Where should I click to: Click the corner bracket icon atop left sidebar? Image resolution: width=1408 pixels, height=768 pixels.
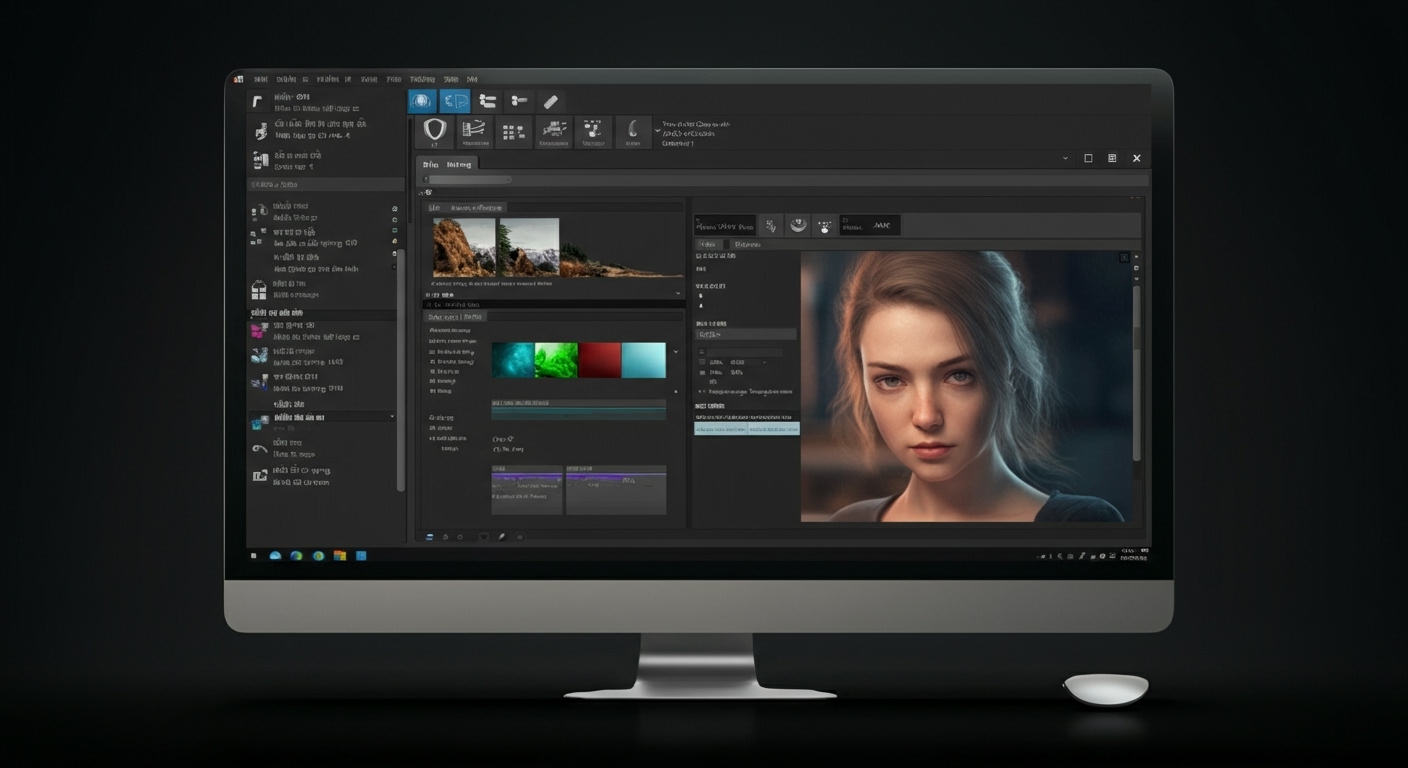tap(258, 102)
